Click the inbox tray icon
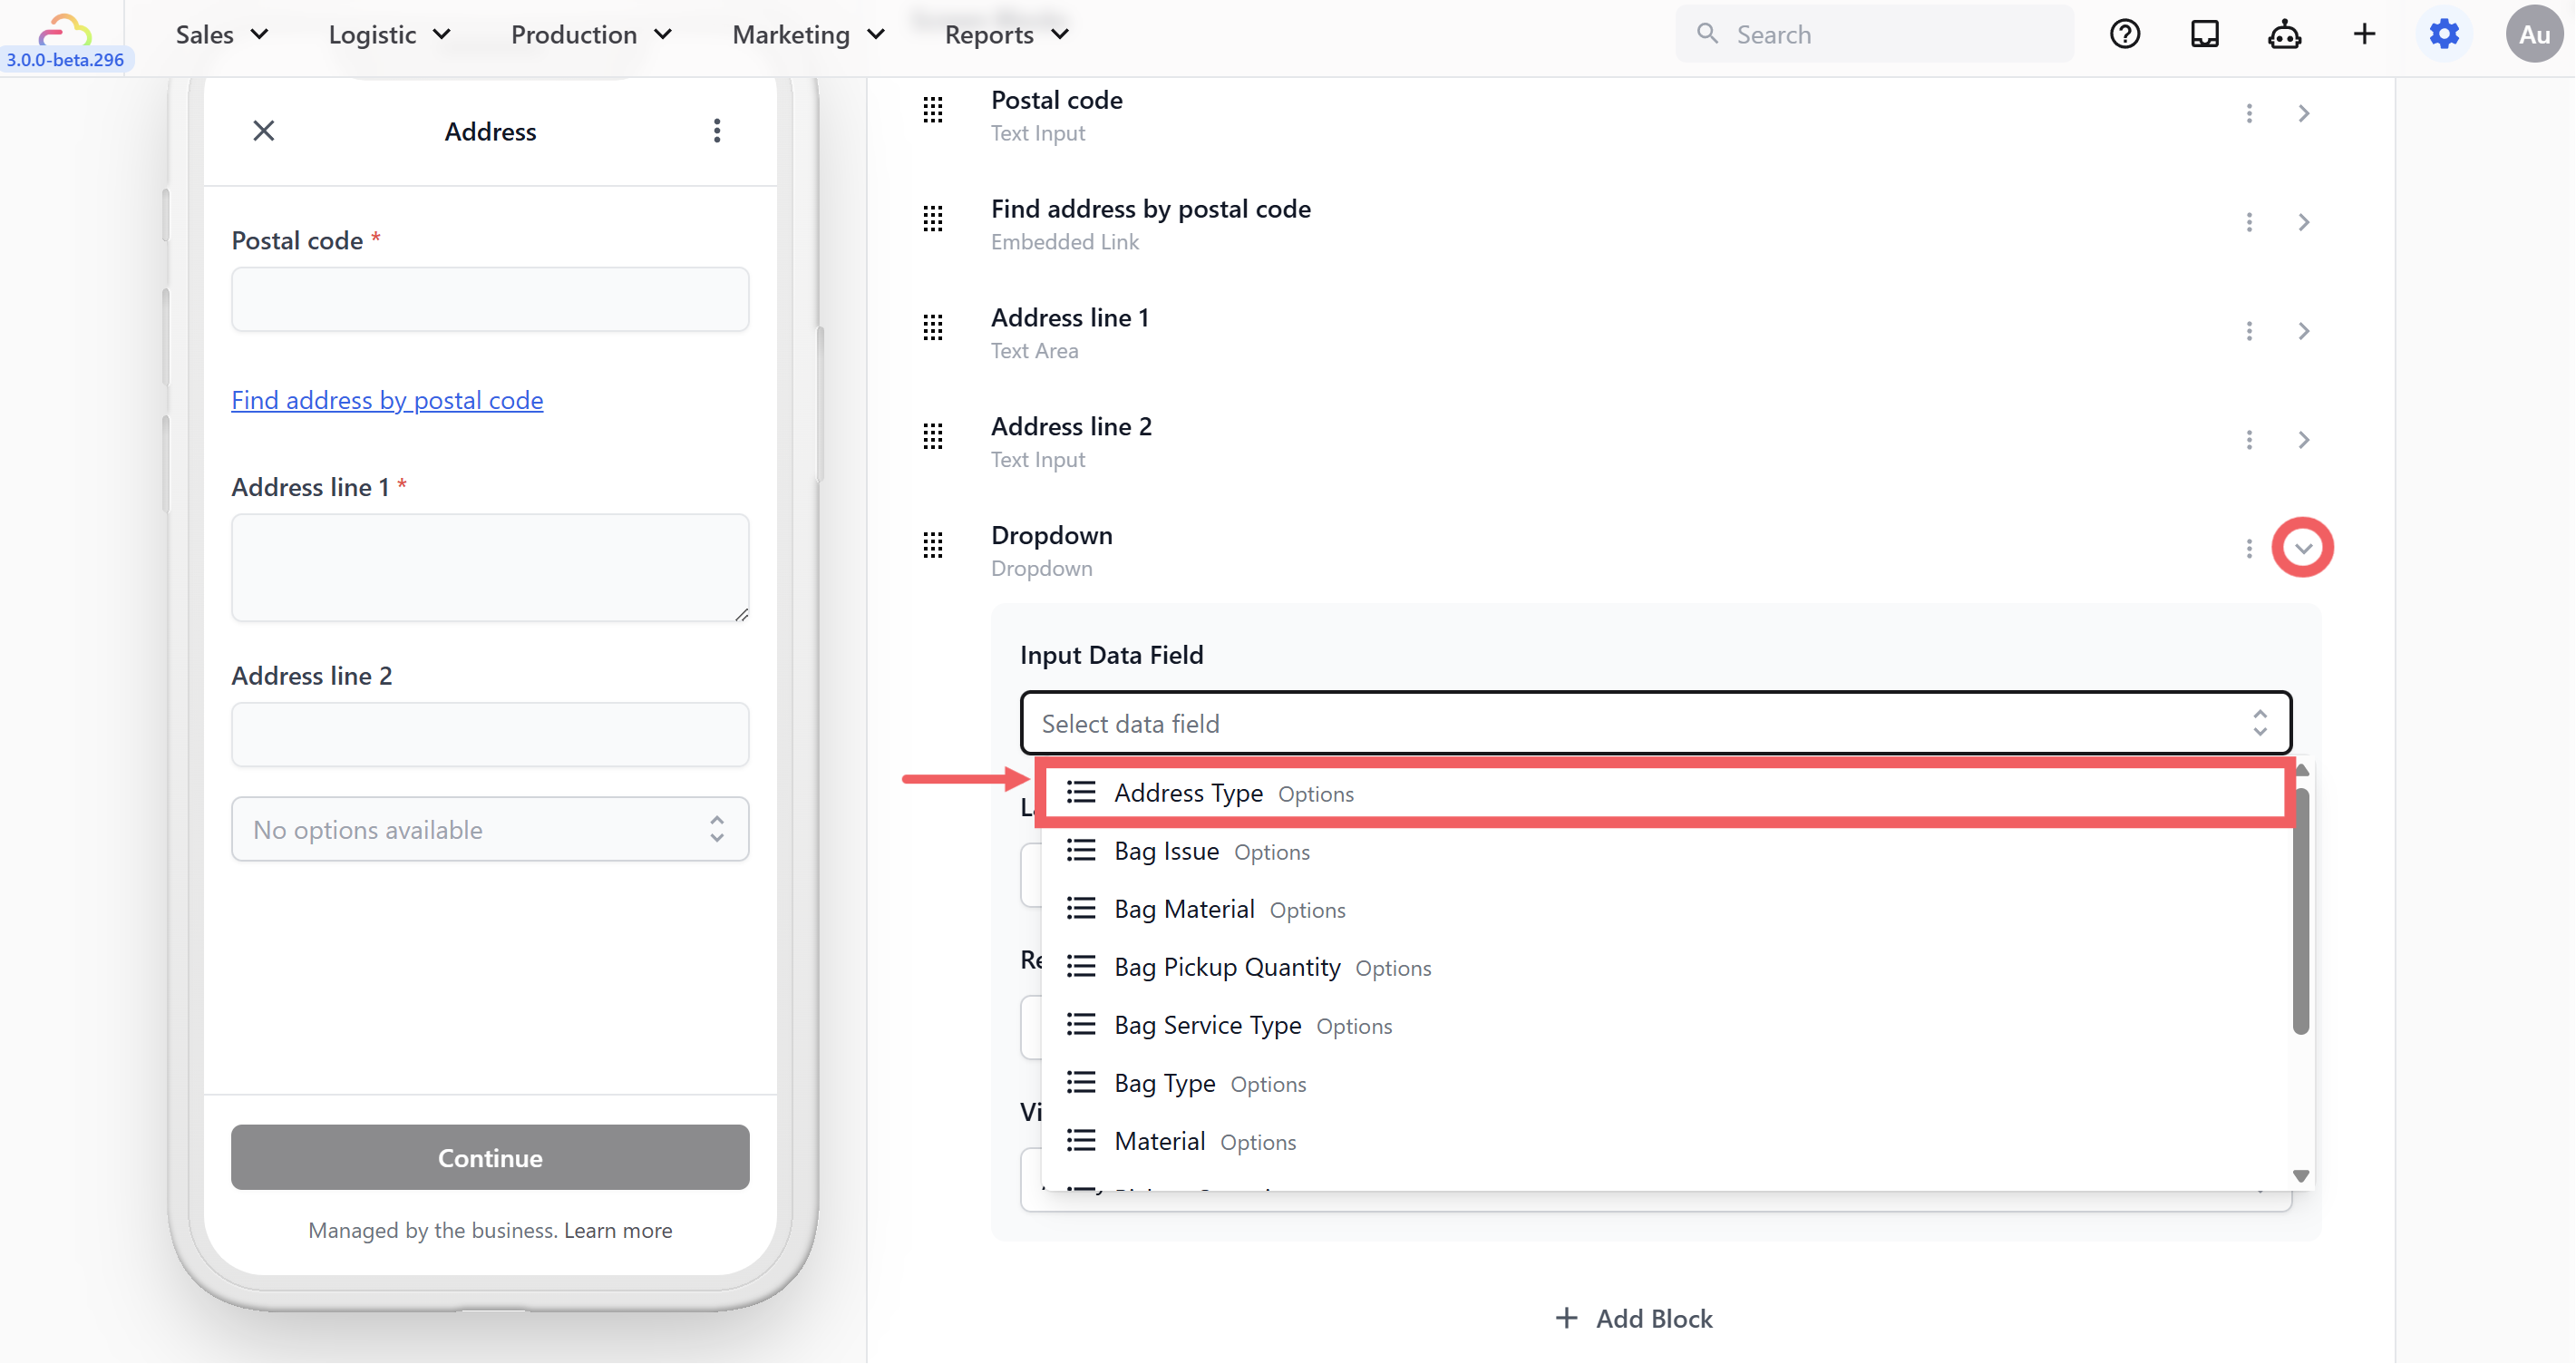 [2204, 34]
